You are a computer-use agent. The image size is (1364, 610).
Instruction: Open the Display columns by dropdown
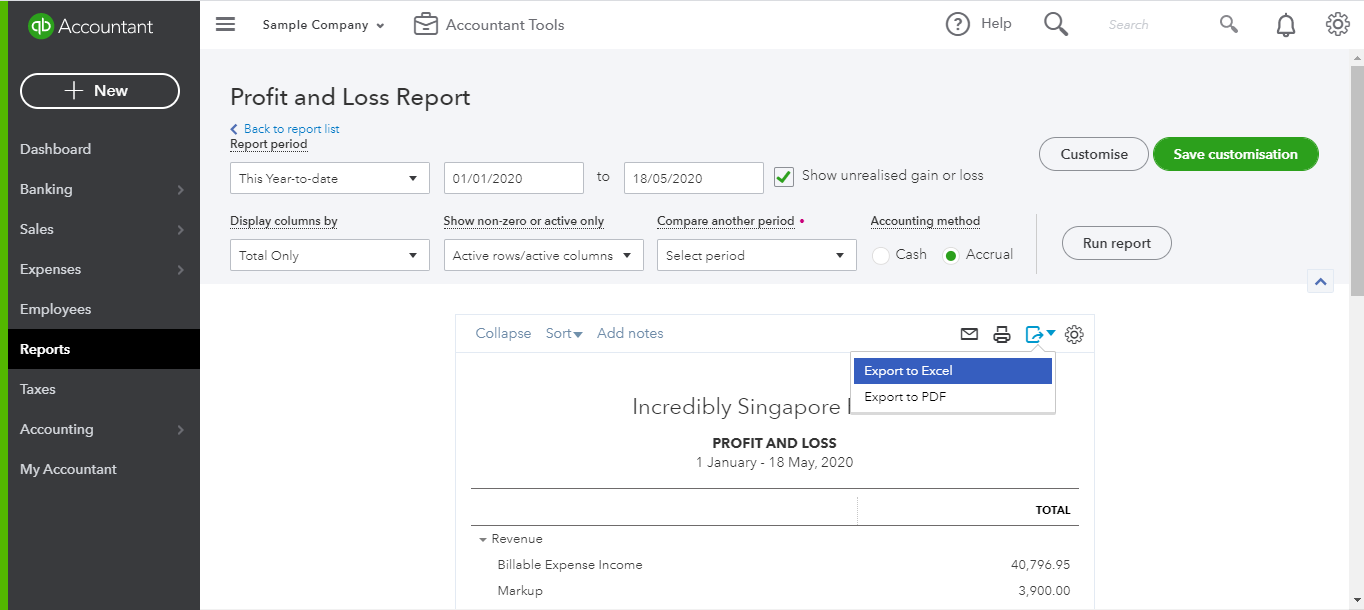tap(329, 256)
